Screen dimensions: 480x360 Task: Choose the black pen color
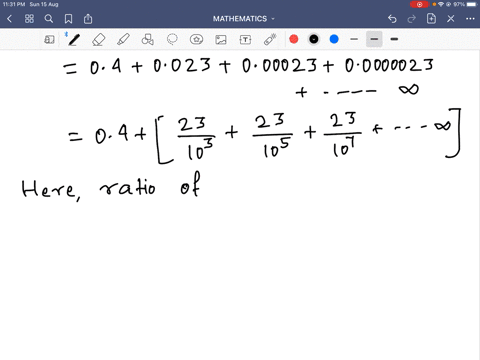[x=314, y=39]
